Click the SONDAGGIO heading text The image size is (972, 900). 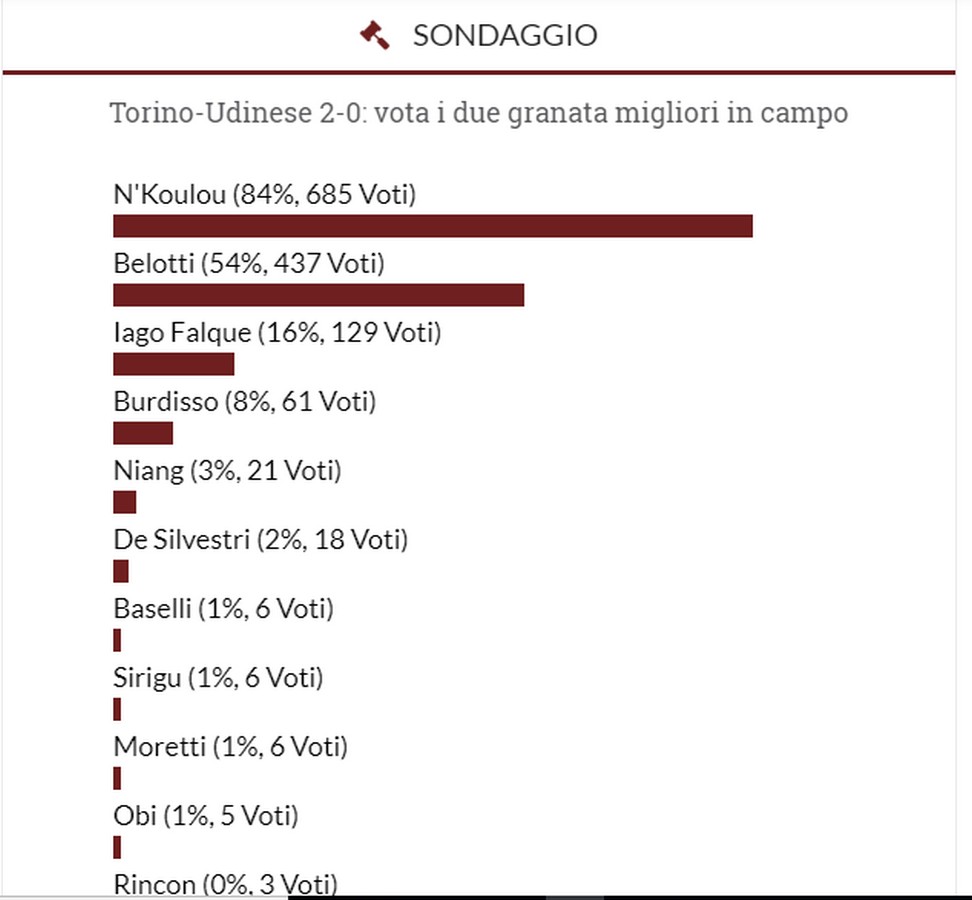click(x=505, y=35)
